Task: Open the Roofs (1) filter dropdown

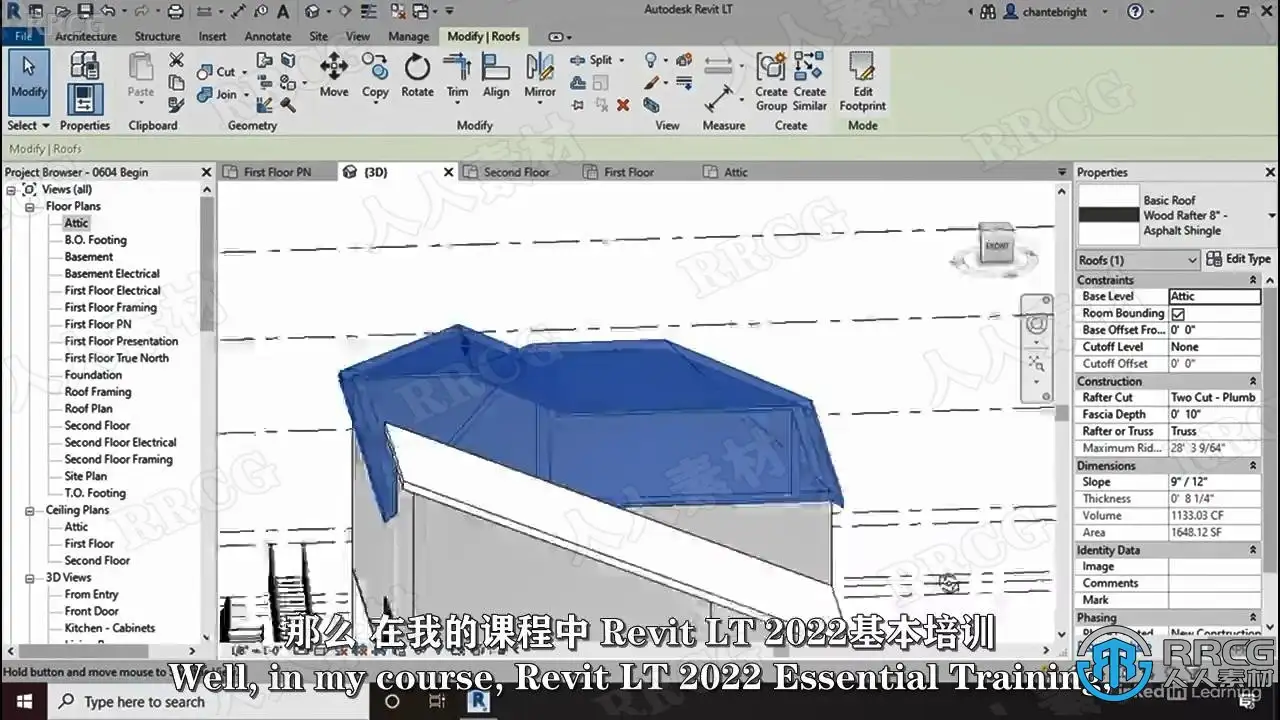Action: pos(1138,260)
